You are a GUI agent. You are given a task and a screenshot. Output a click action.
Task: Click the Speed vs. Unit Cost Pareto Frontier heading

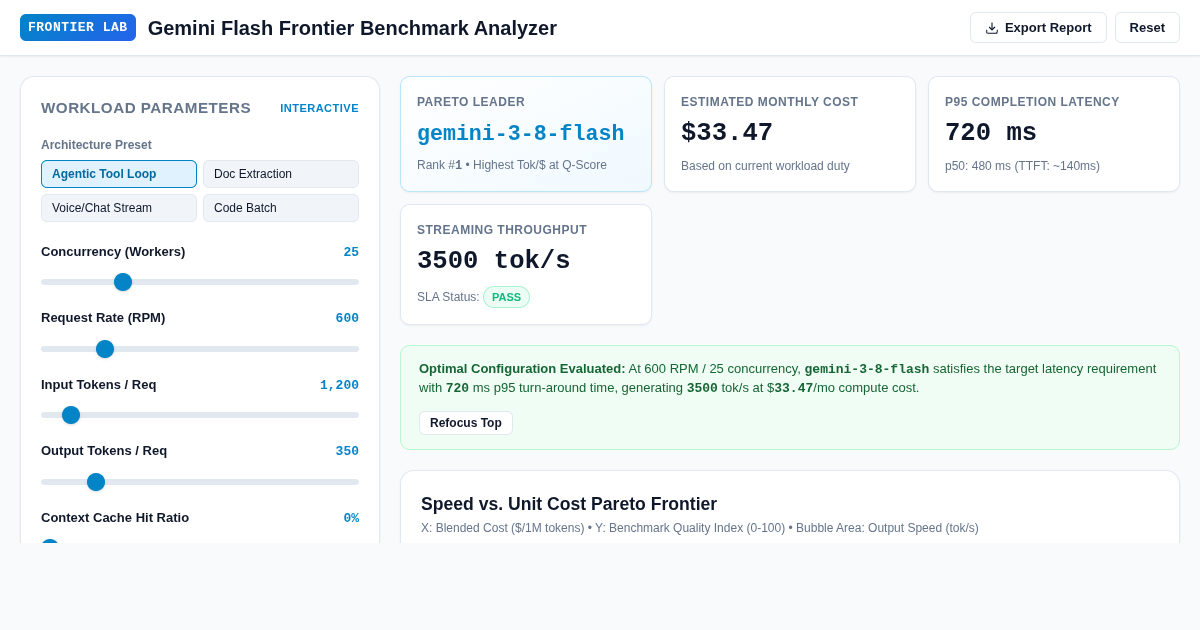click(569, 504)
